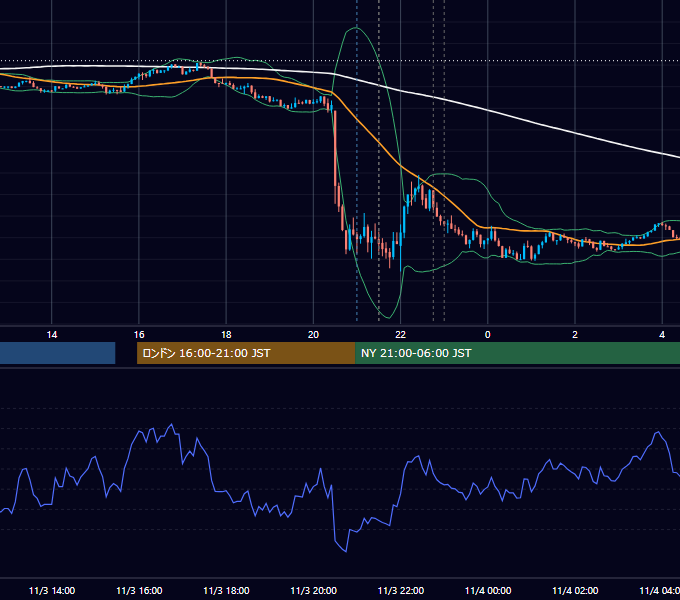Click the NY 21:00-06:00 JST session bar
This screenshot has width=680, height=600.
tap(517, 353)
